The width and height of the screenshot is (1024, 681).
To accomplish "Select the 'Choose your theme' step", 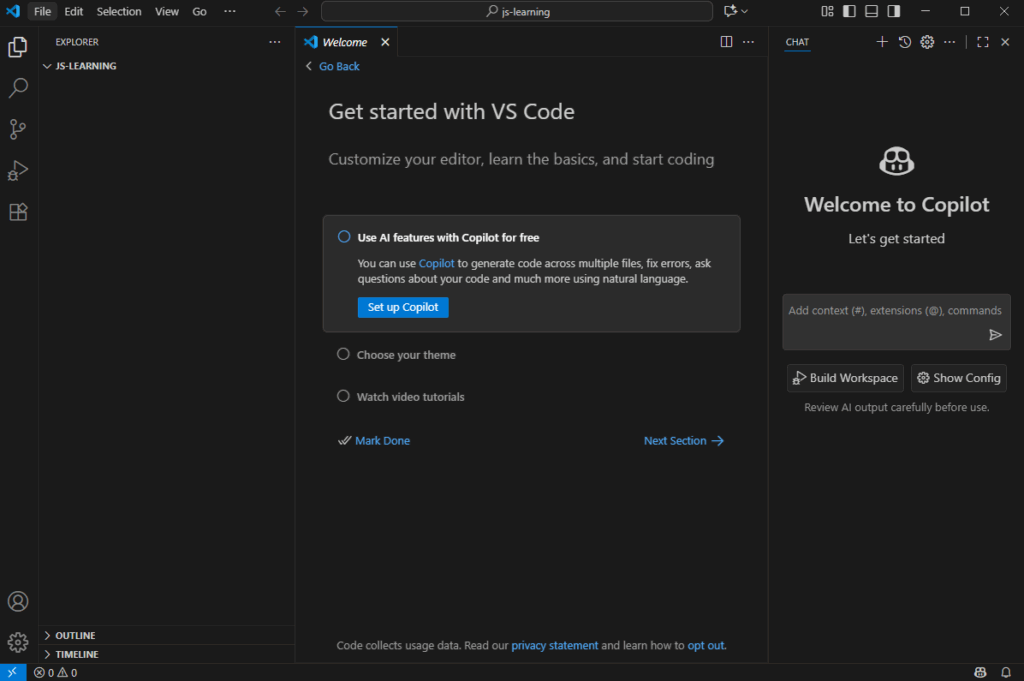I will click(405, 355).
